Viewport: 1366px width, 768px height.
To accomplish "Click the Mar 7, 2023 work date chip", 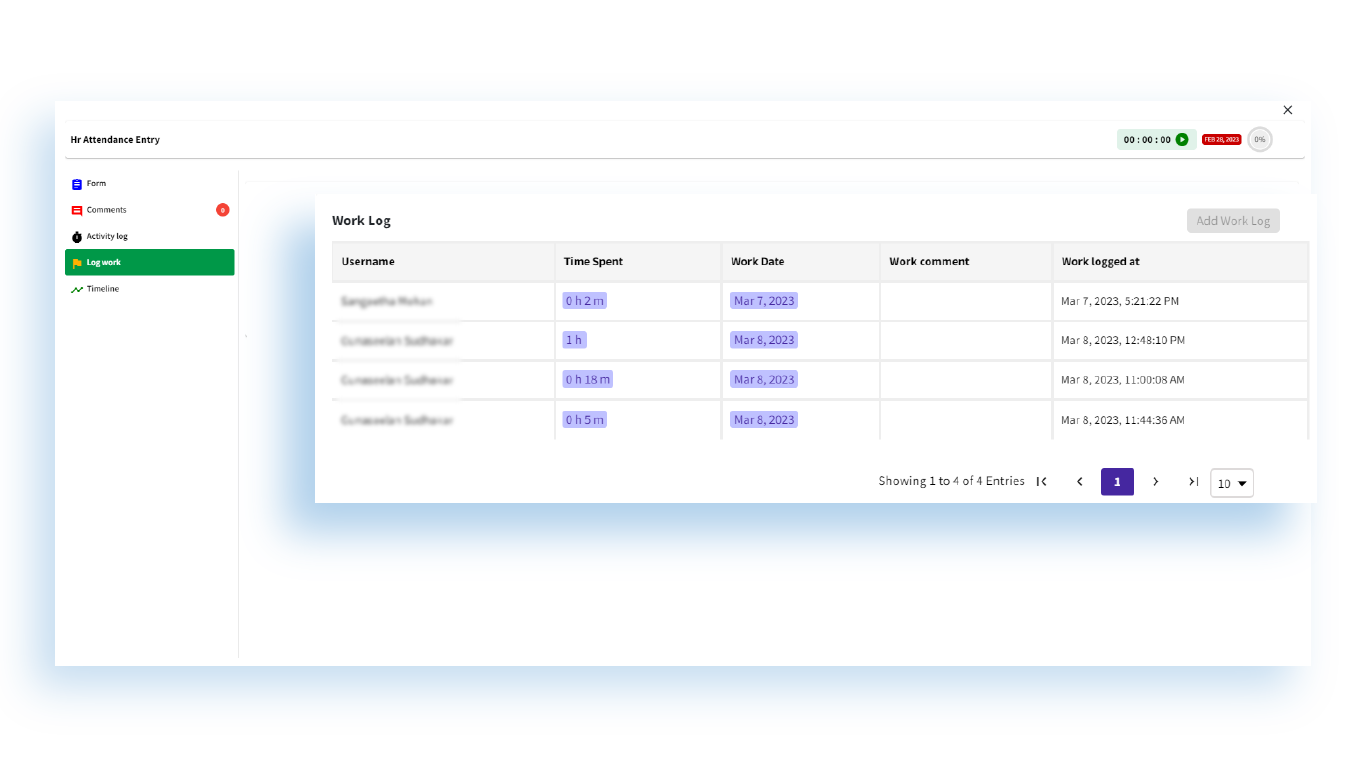I will pyautogui.click(x=763, y=300).
